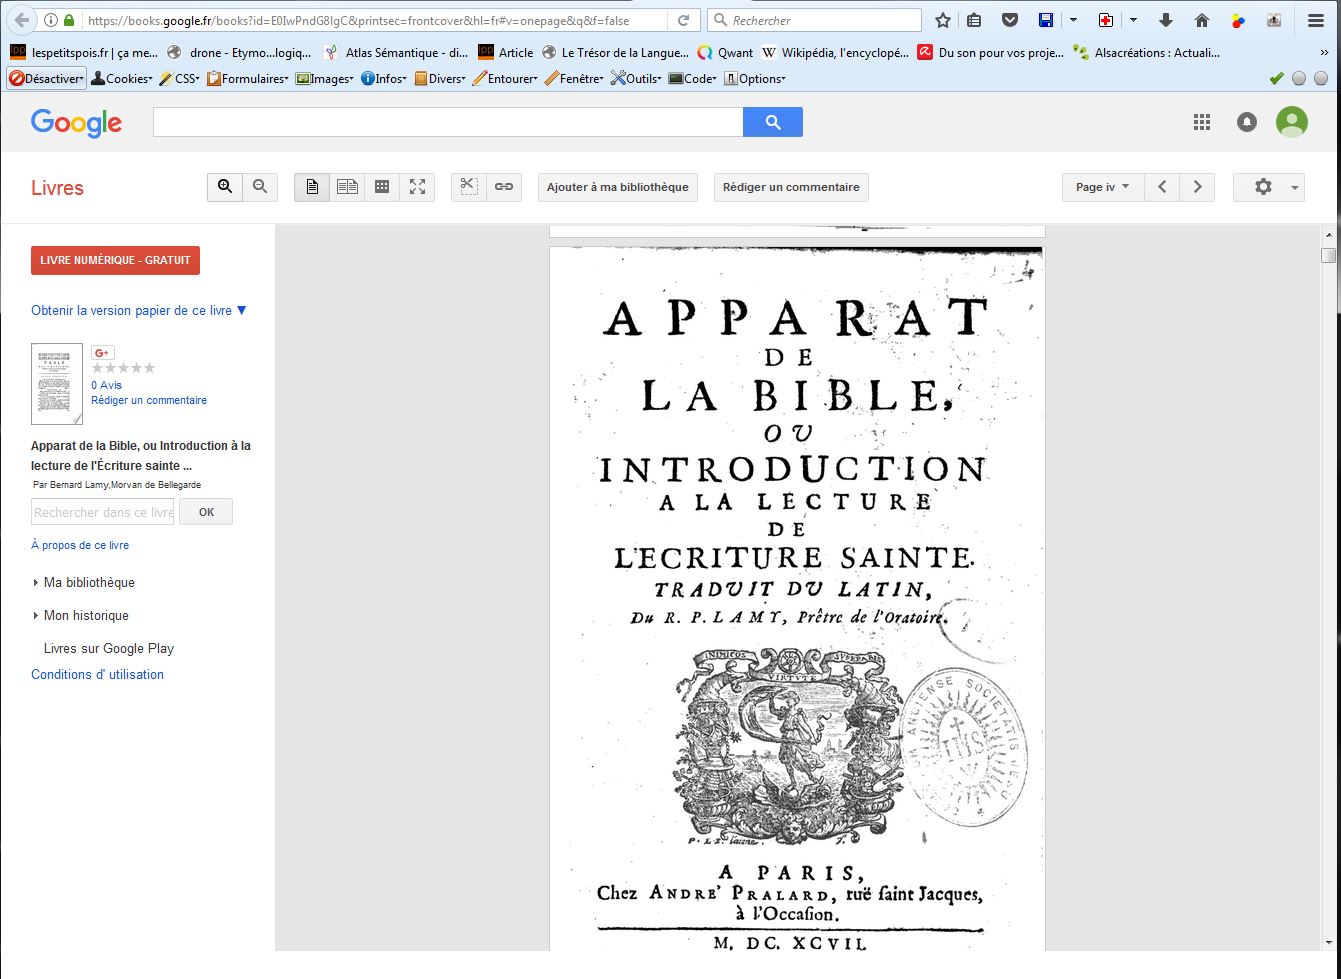This screenshot has height=979, width=1341.
Task: Click the blue Google search button
Action: (x=772, y=122)
